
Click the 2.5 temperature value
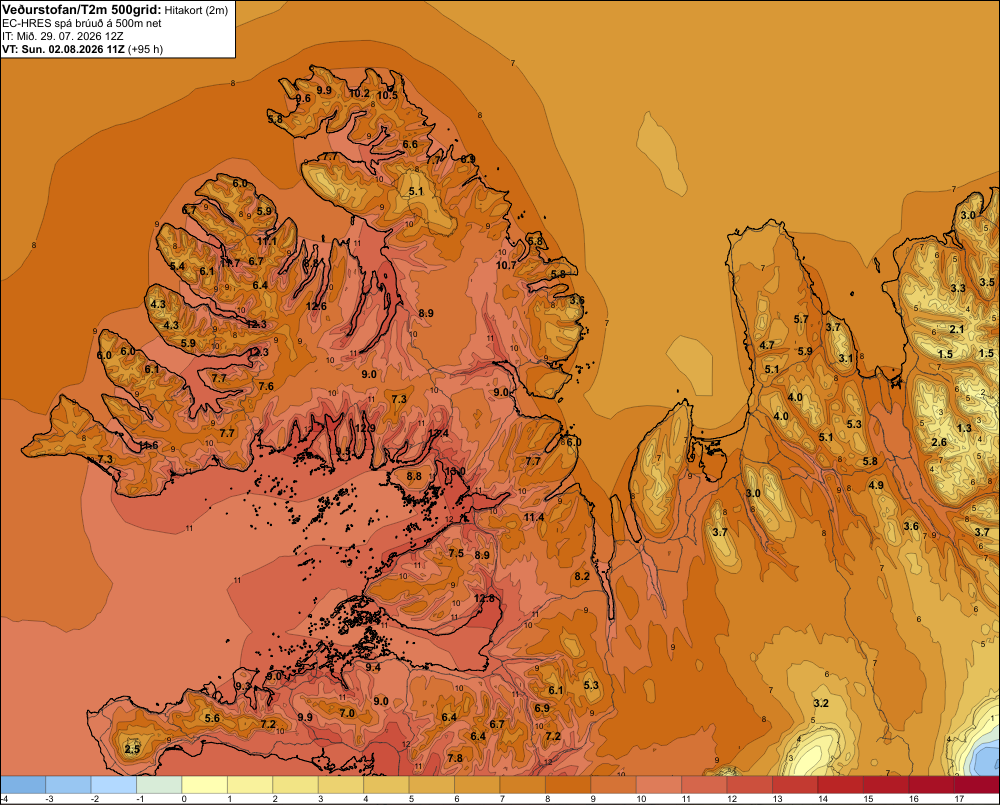click(x=132, y=749)
